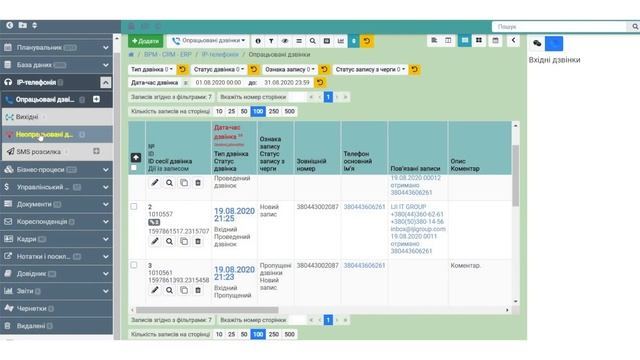
Task: Click the top page number input field
Action: click(298, 97)
